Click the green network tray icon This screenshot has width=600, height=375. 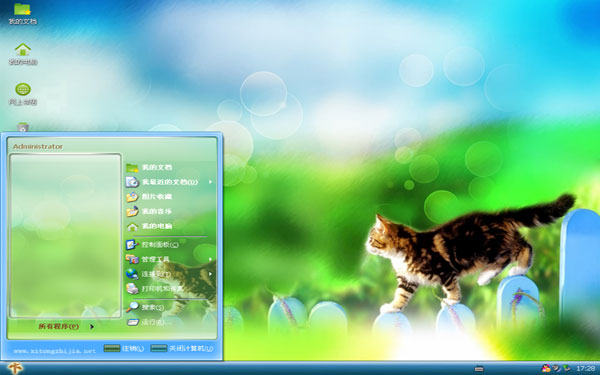[x=566, y=368]
